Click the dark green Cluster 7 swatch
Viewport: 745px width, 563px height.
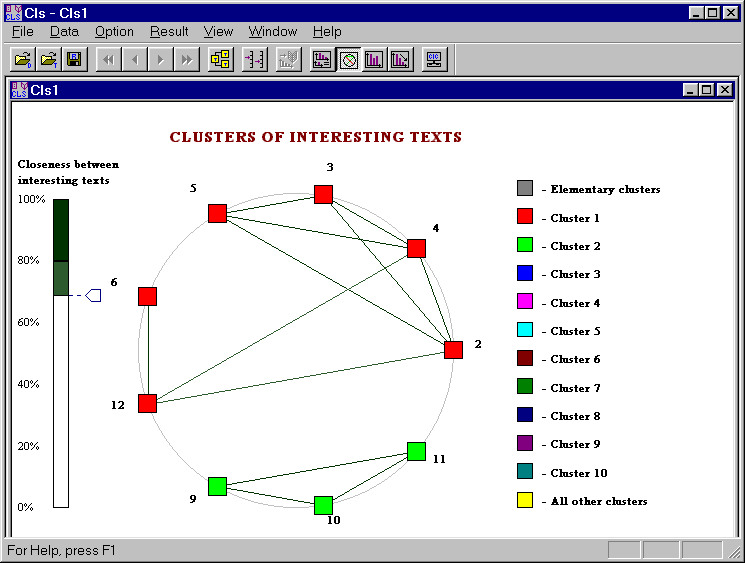[525, 386]
